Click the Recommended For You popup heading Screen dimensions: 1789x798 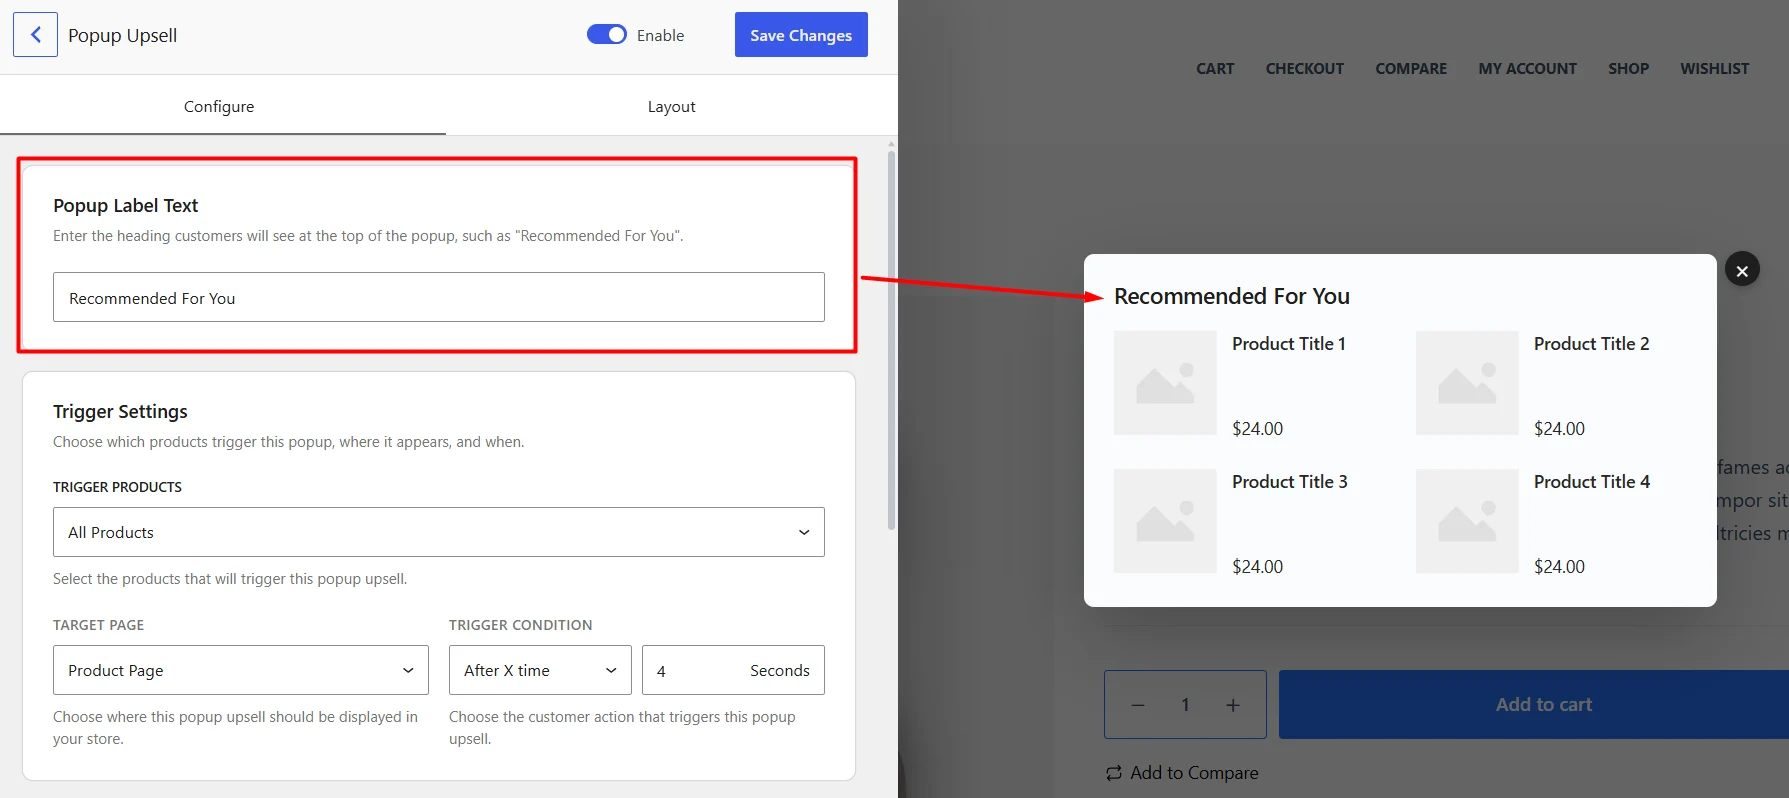(x=1232, y=296)
